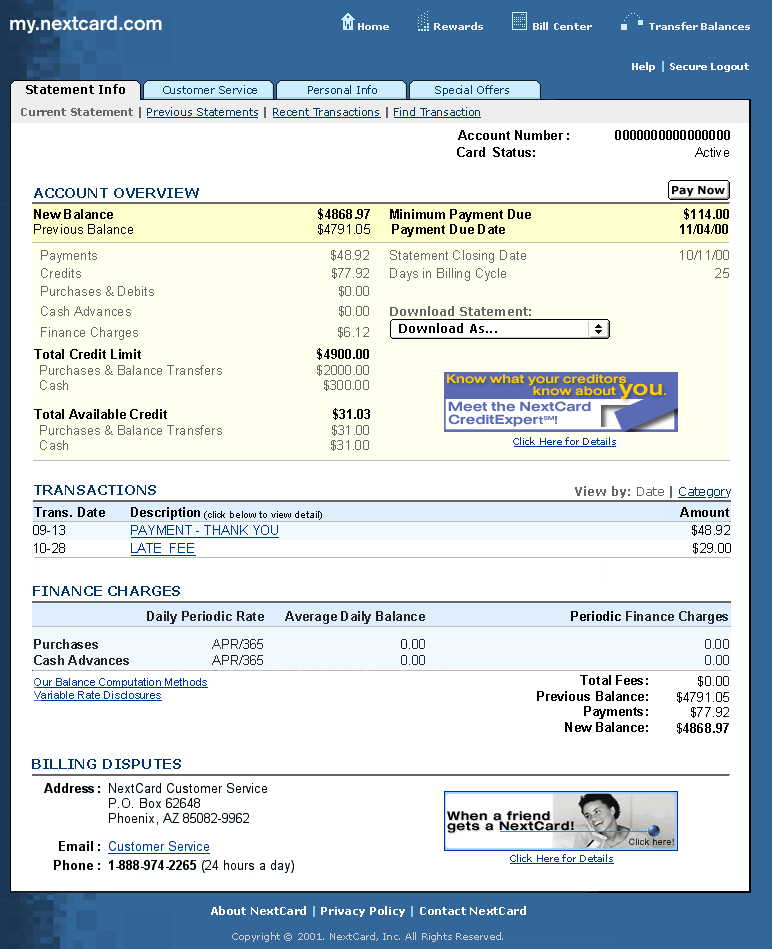Click the $29.00 late fee amount
This screenshot has height=949, width=772.
click(x=711, y=548)
